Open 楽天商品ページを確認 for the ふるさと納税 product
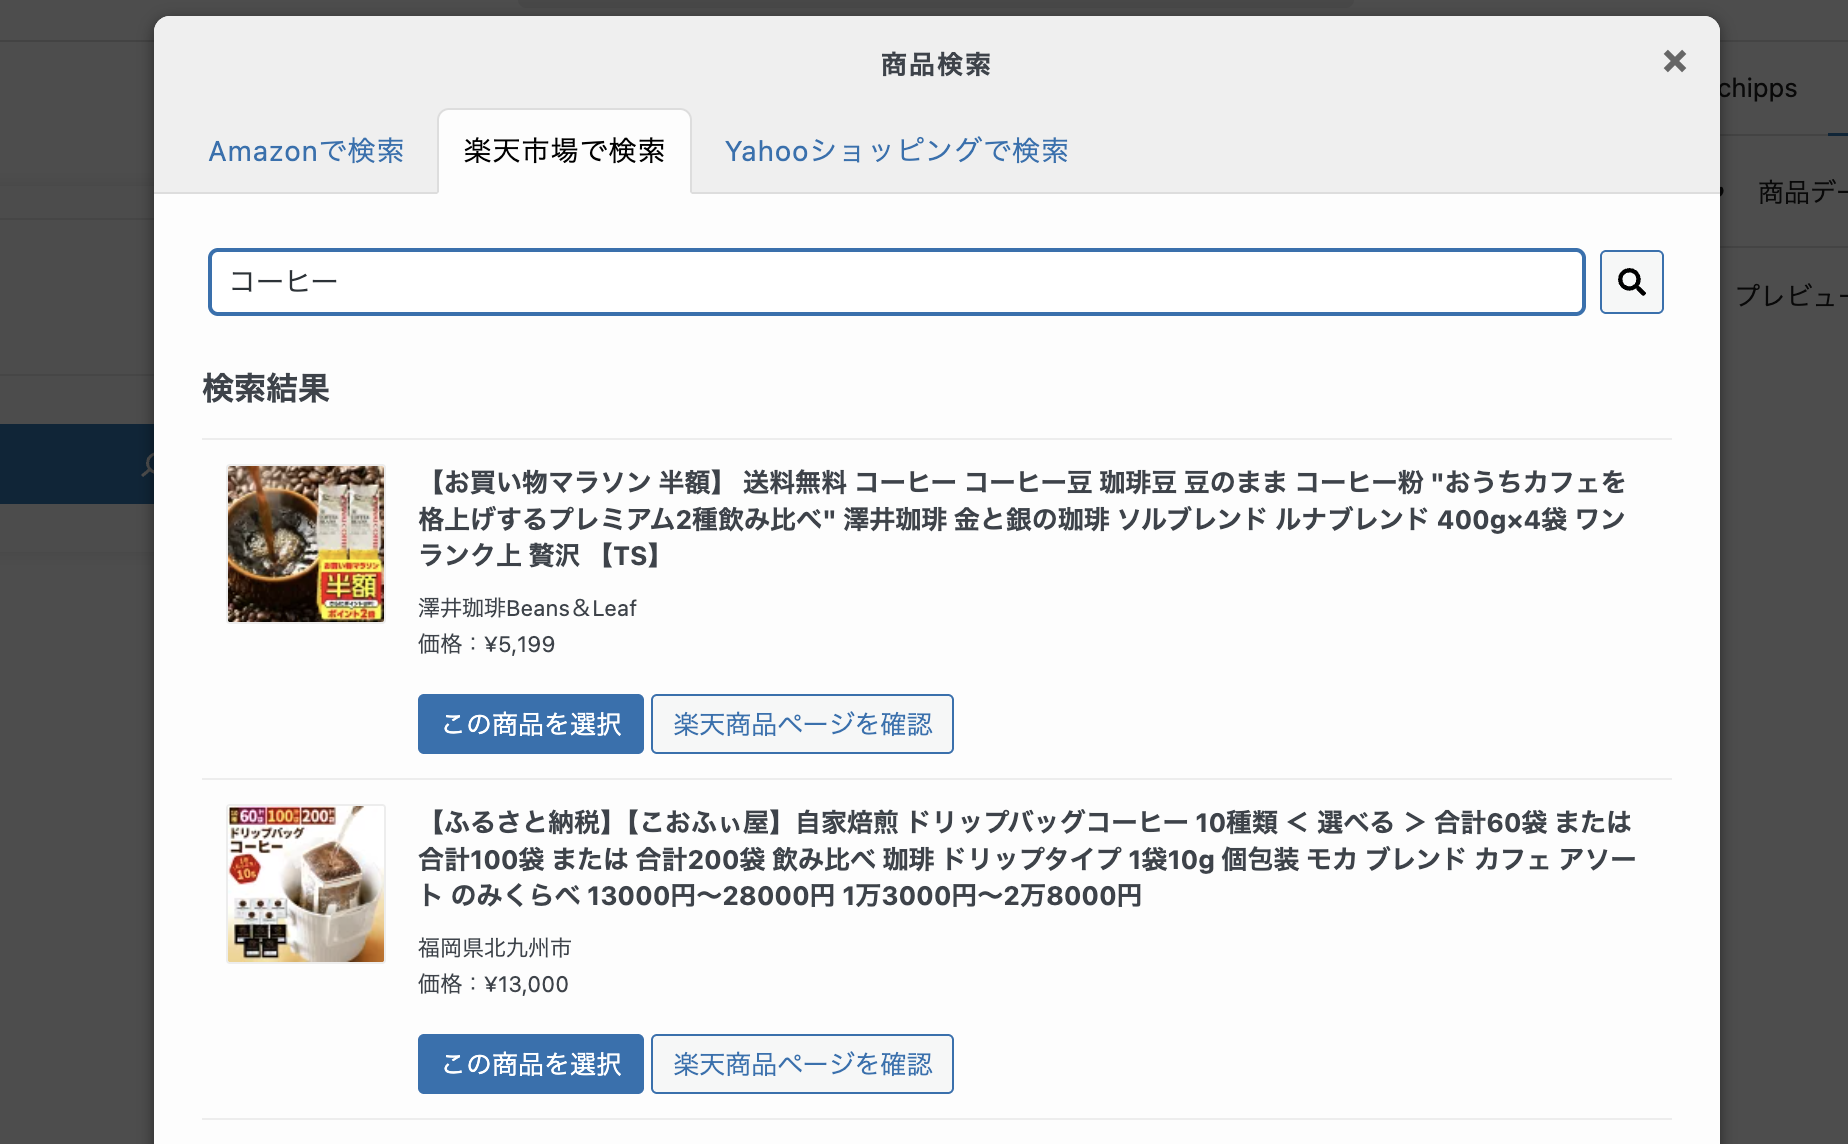The image size is (1848, 1144). point(802,1064)
